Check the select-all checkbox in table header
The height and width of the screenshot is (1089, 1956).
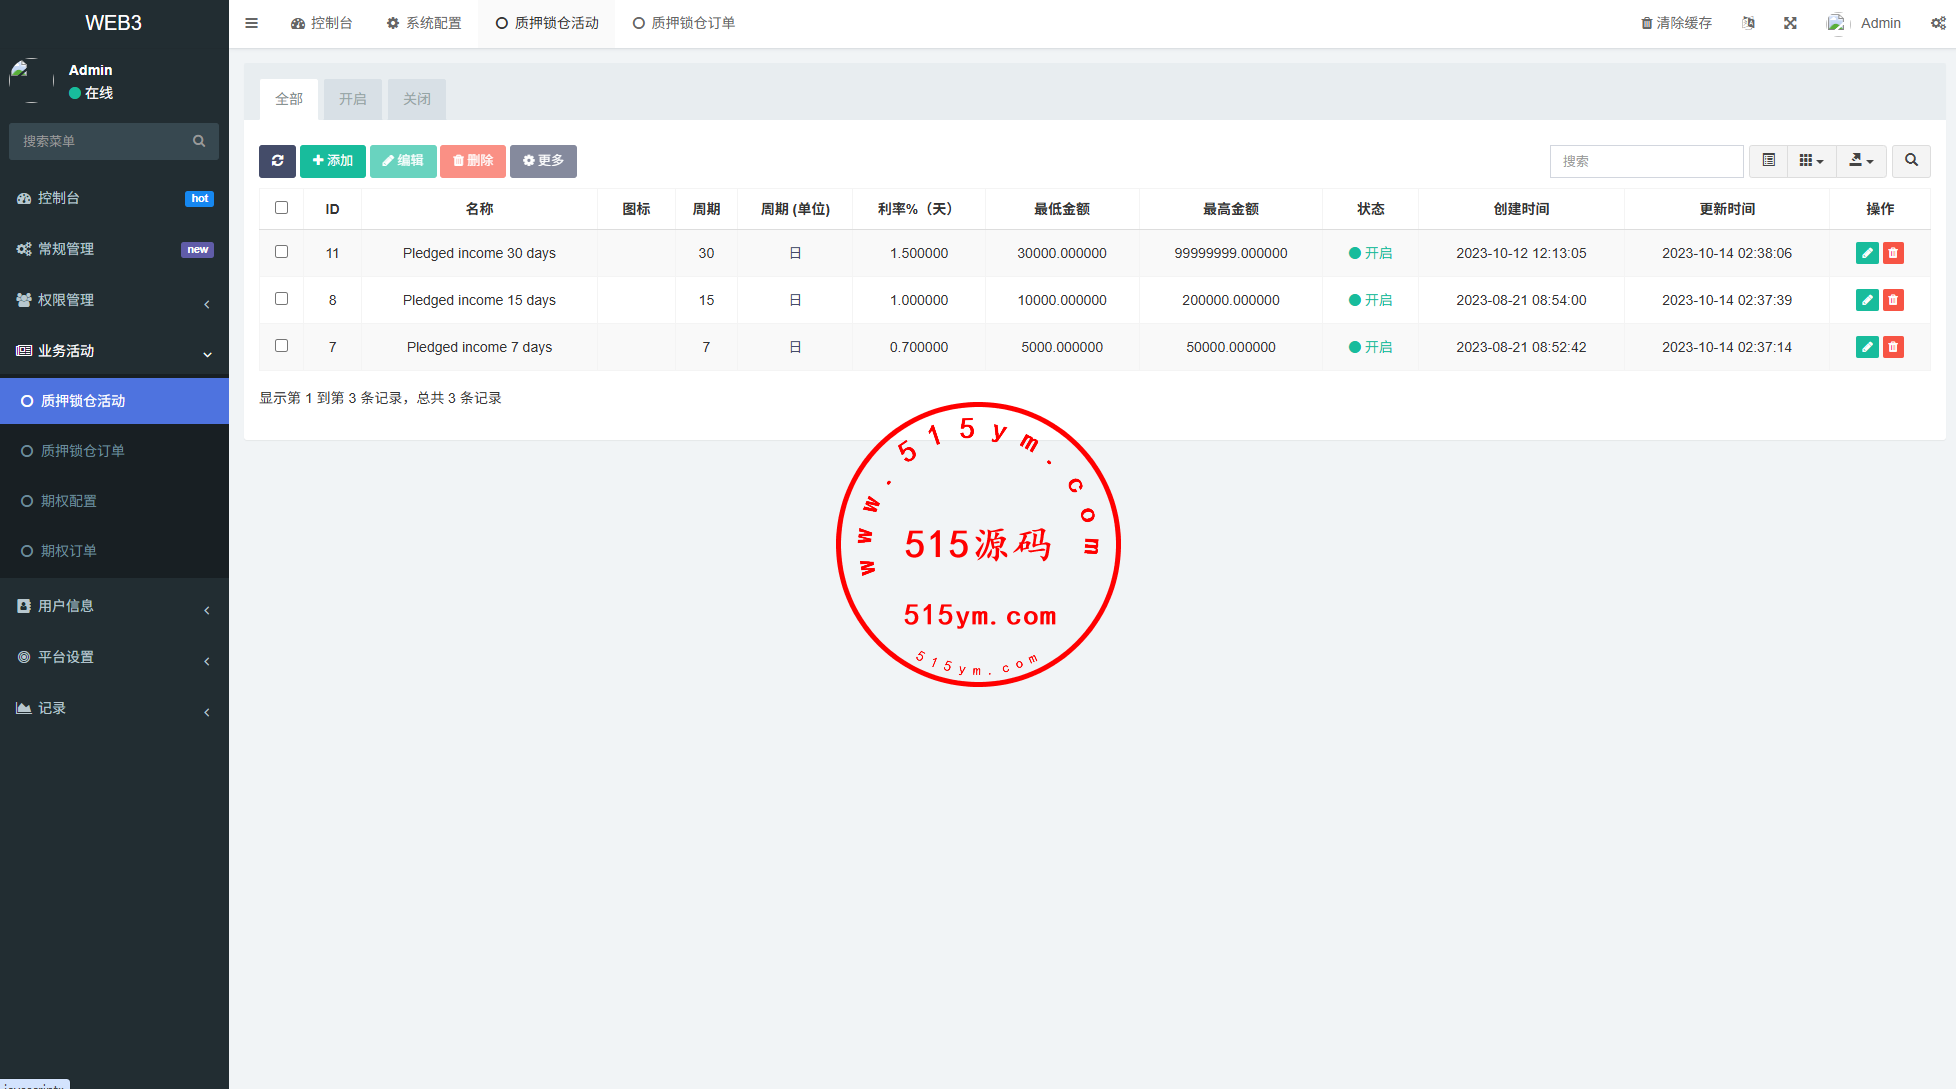(x=281, y=208)
